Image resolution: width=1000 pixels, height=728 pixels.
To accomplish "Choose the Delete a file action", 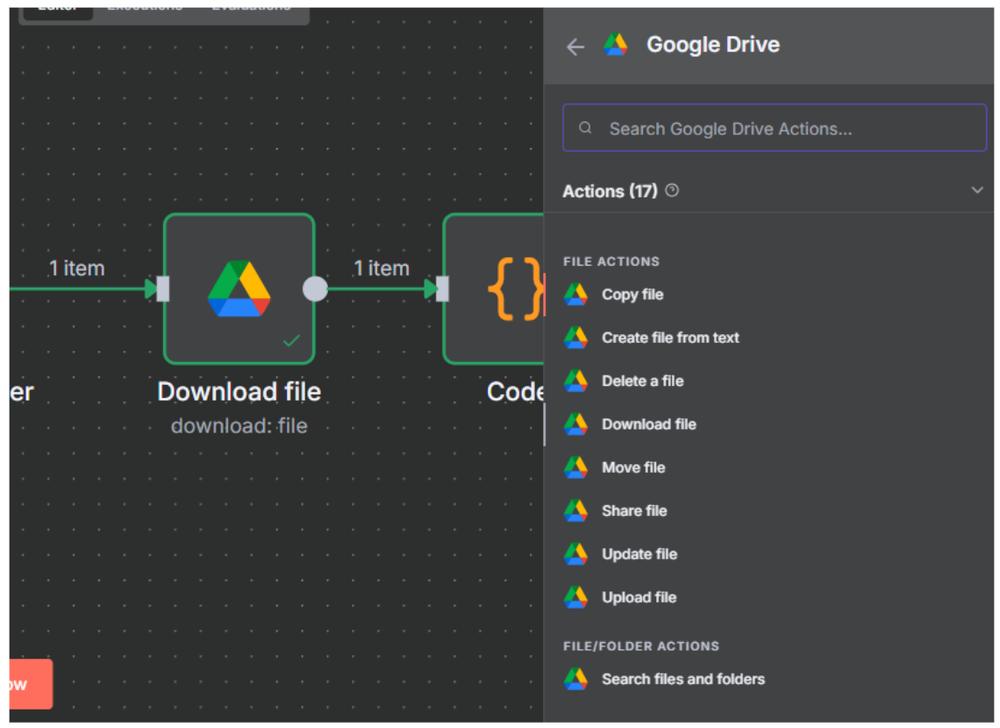I will [x=643, y=381].
